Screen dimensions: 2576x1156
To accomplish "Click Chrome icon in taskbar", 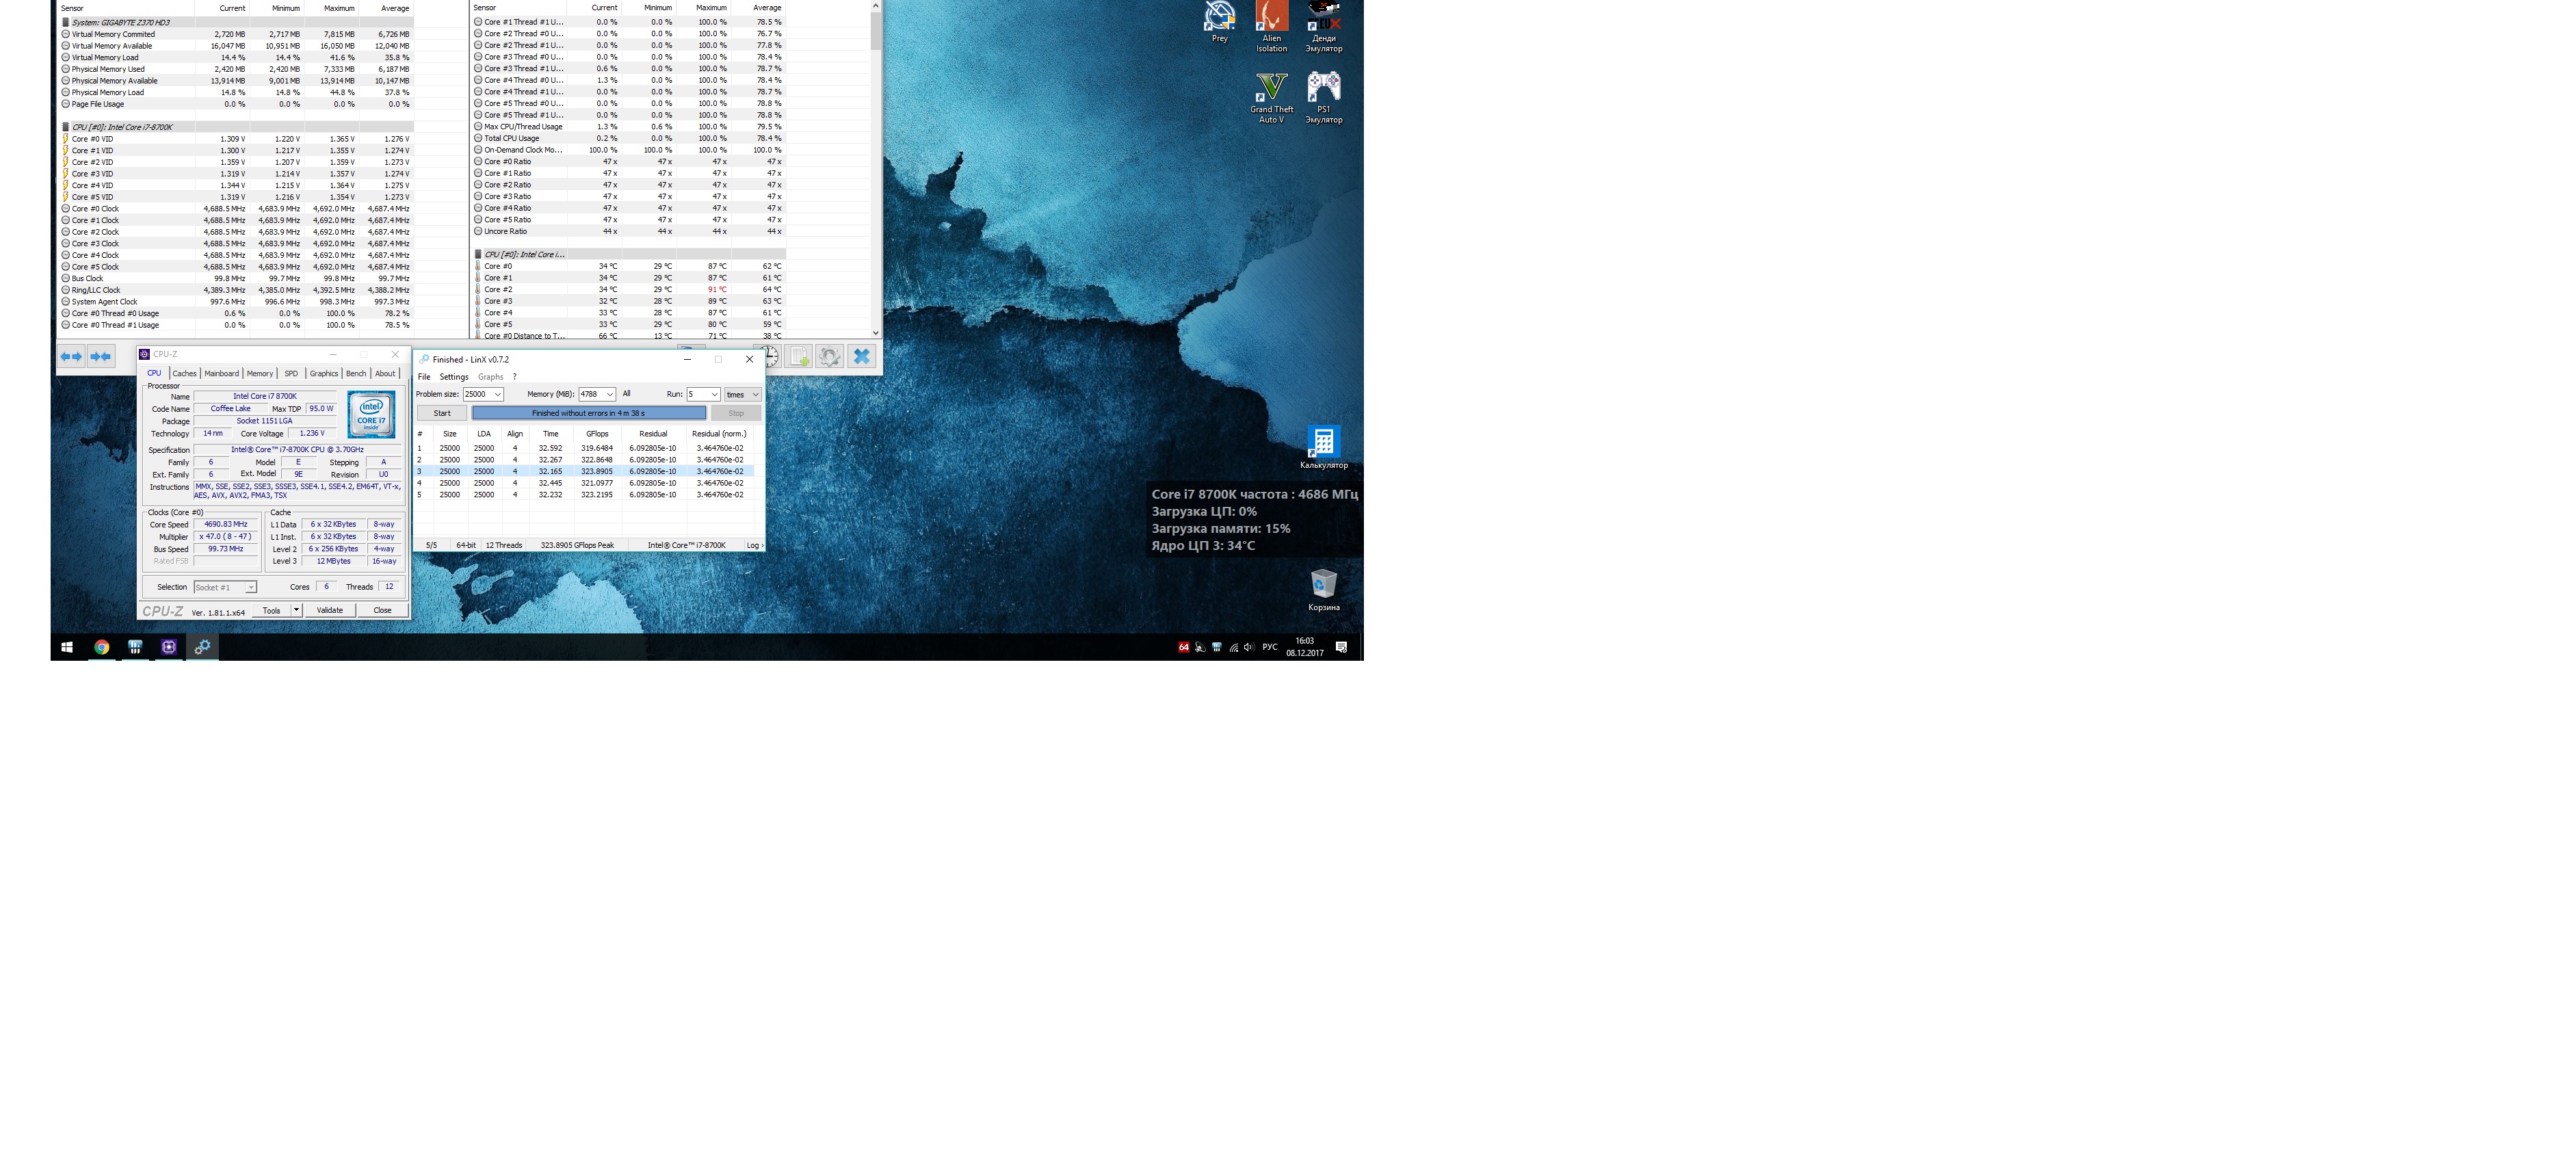I will pyautogui.click(x=101, y=647).
